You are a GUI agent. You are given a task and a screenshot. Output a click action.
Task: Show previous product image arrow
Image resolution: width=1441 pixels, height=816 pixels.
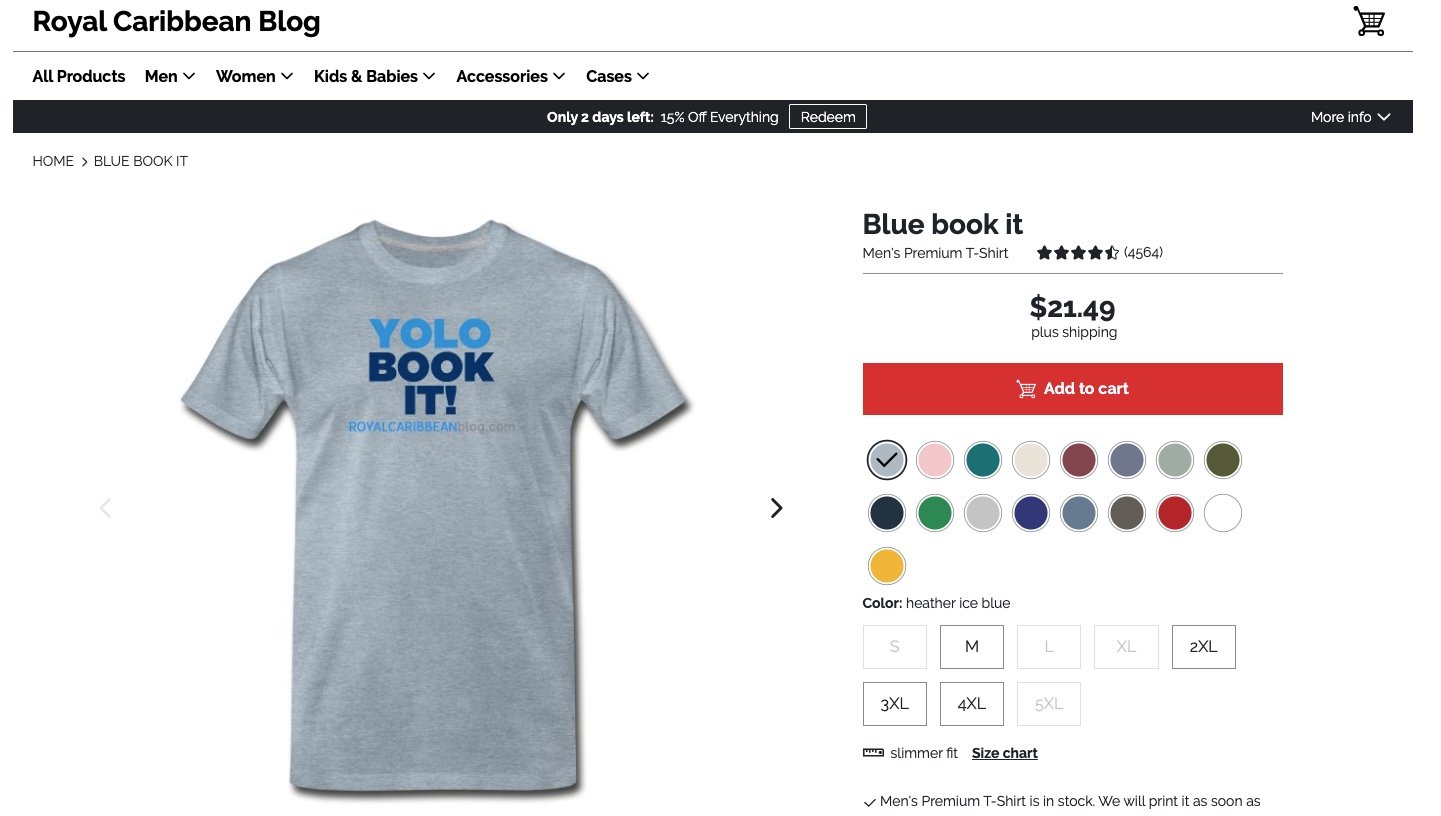coord(105,508)
